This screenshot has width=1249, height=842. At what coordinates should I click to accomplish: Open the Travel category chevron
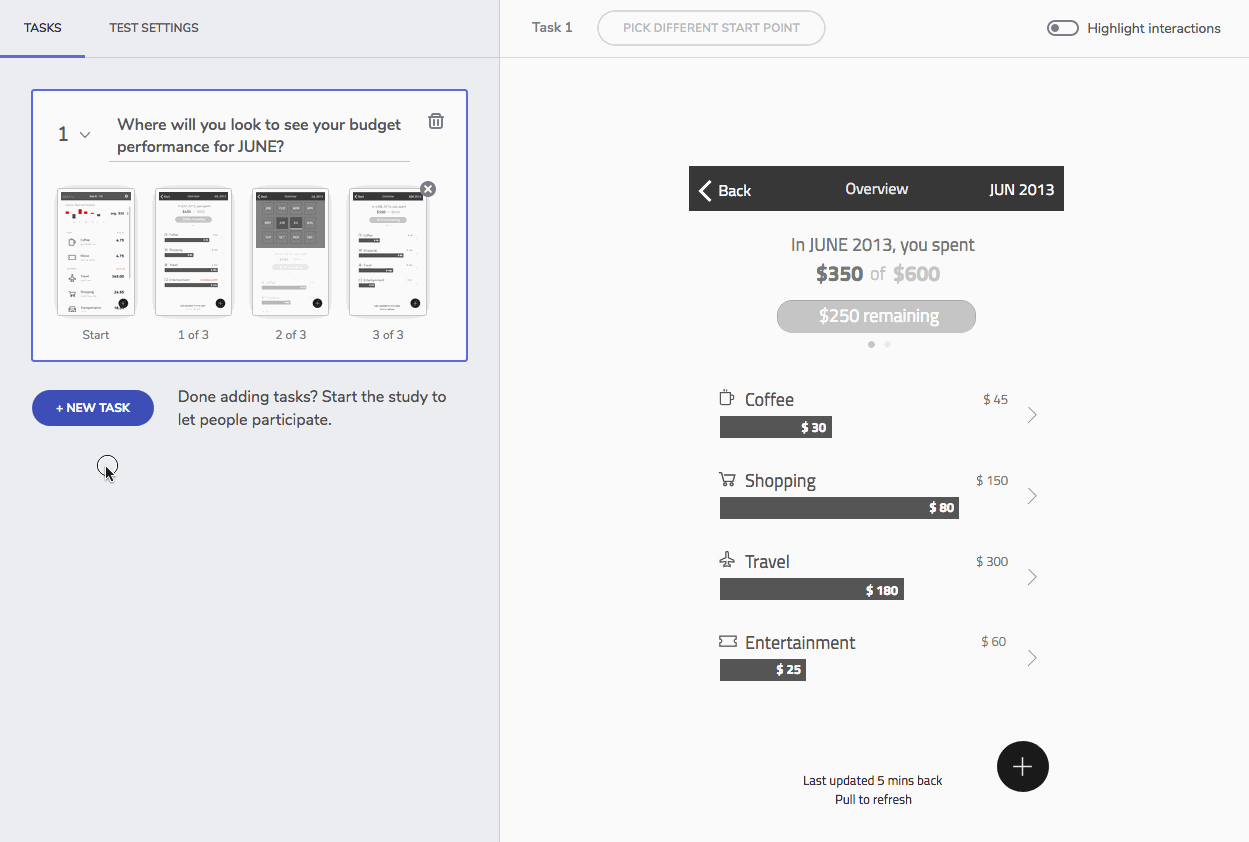[1032, 577]
